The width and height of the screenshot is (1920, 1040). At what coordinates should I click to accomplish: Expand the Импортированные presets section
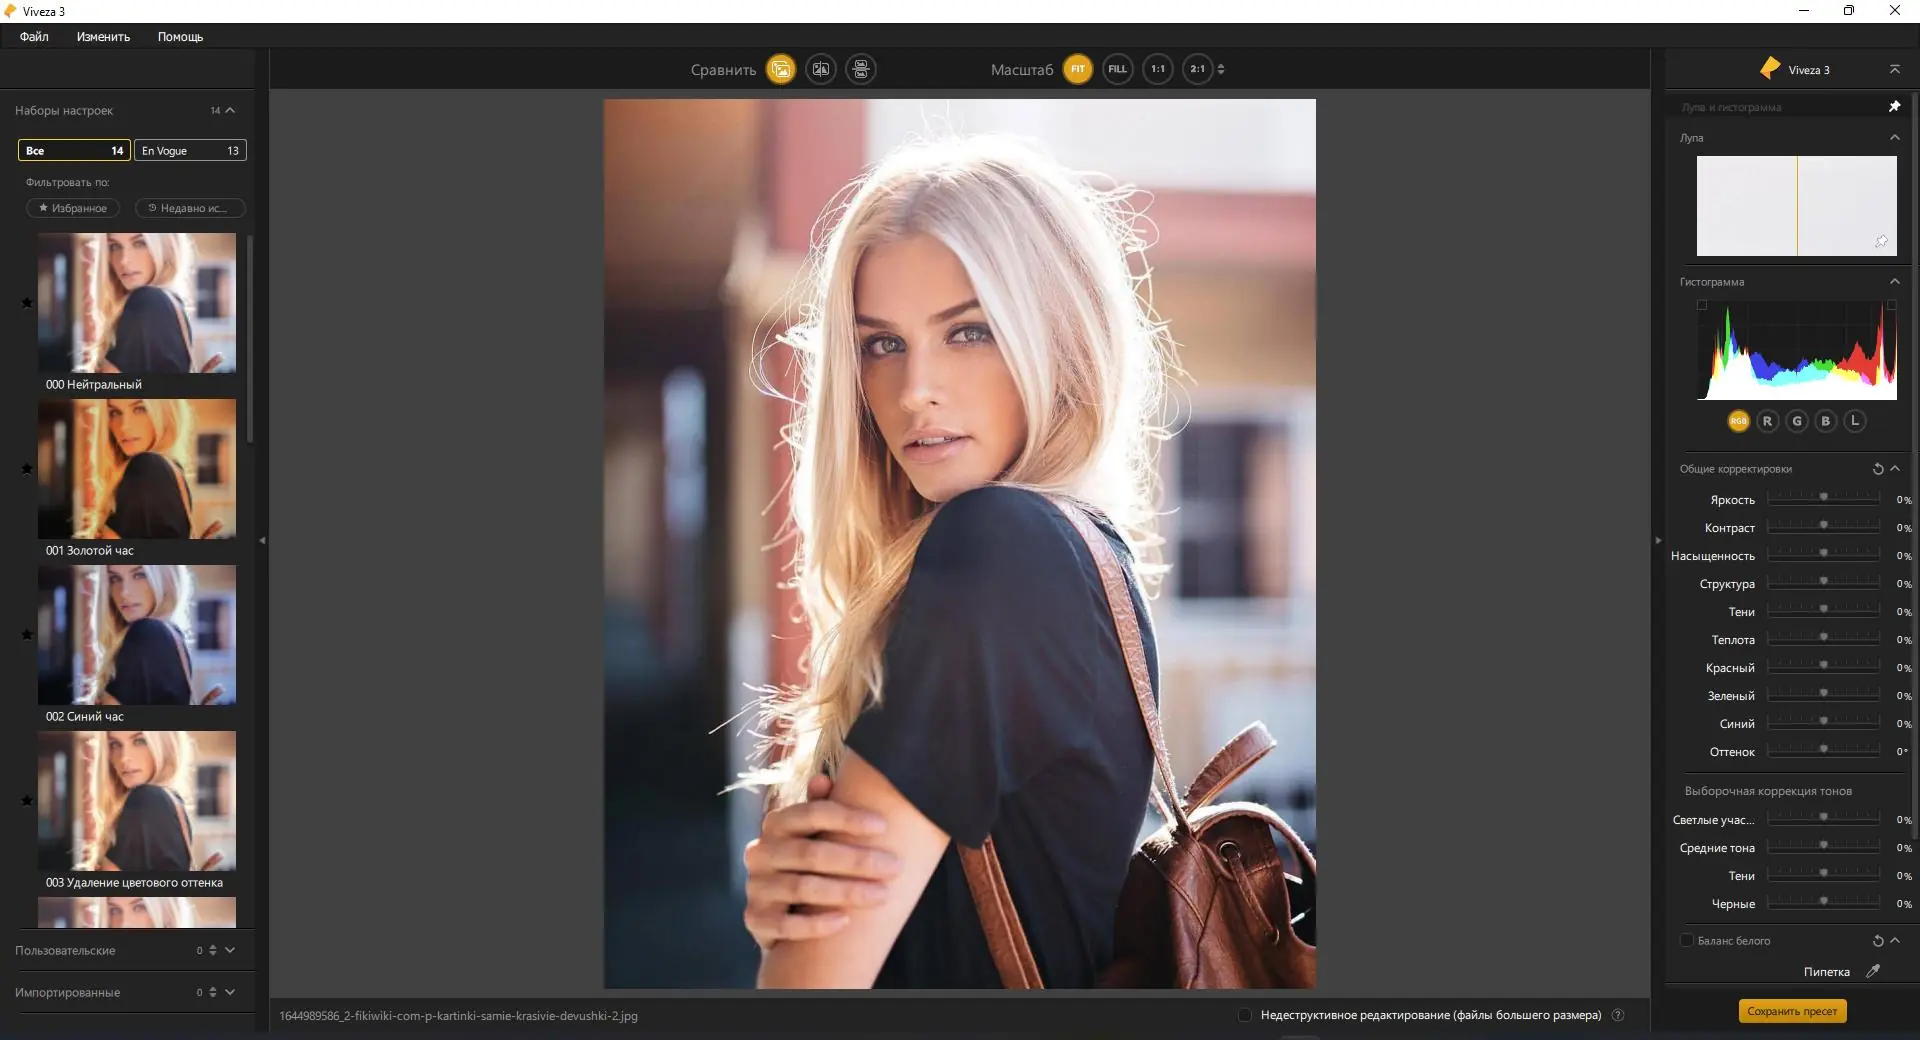coord(230,992)
